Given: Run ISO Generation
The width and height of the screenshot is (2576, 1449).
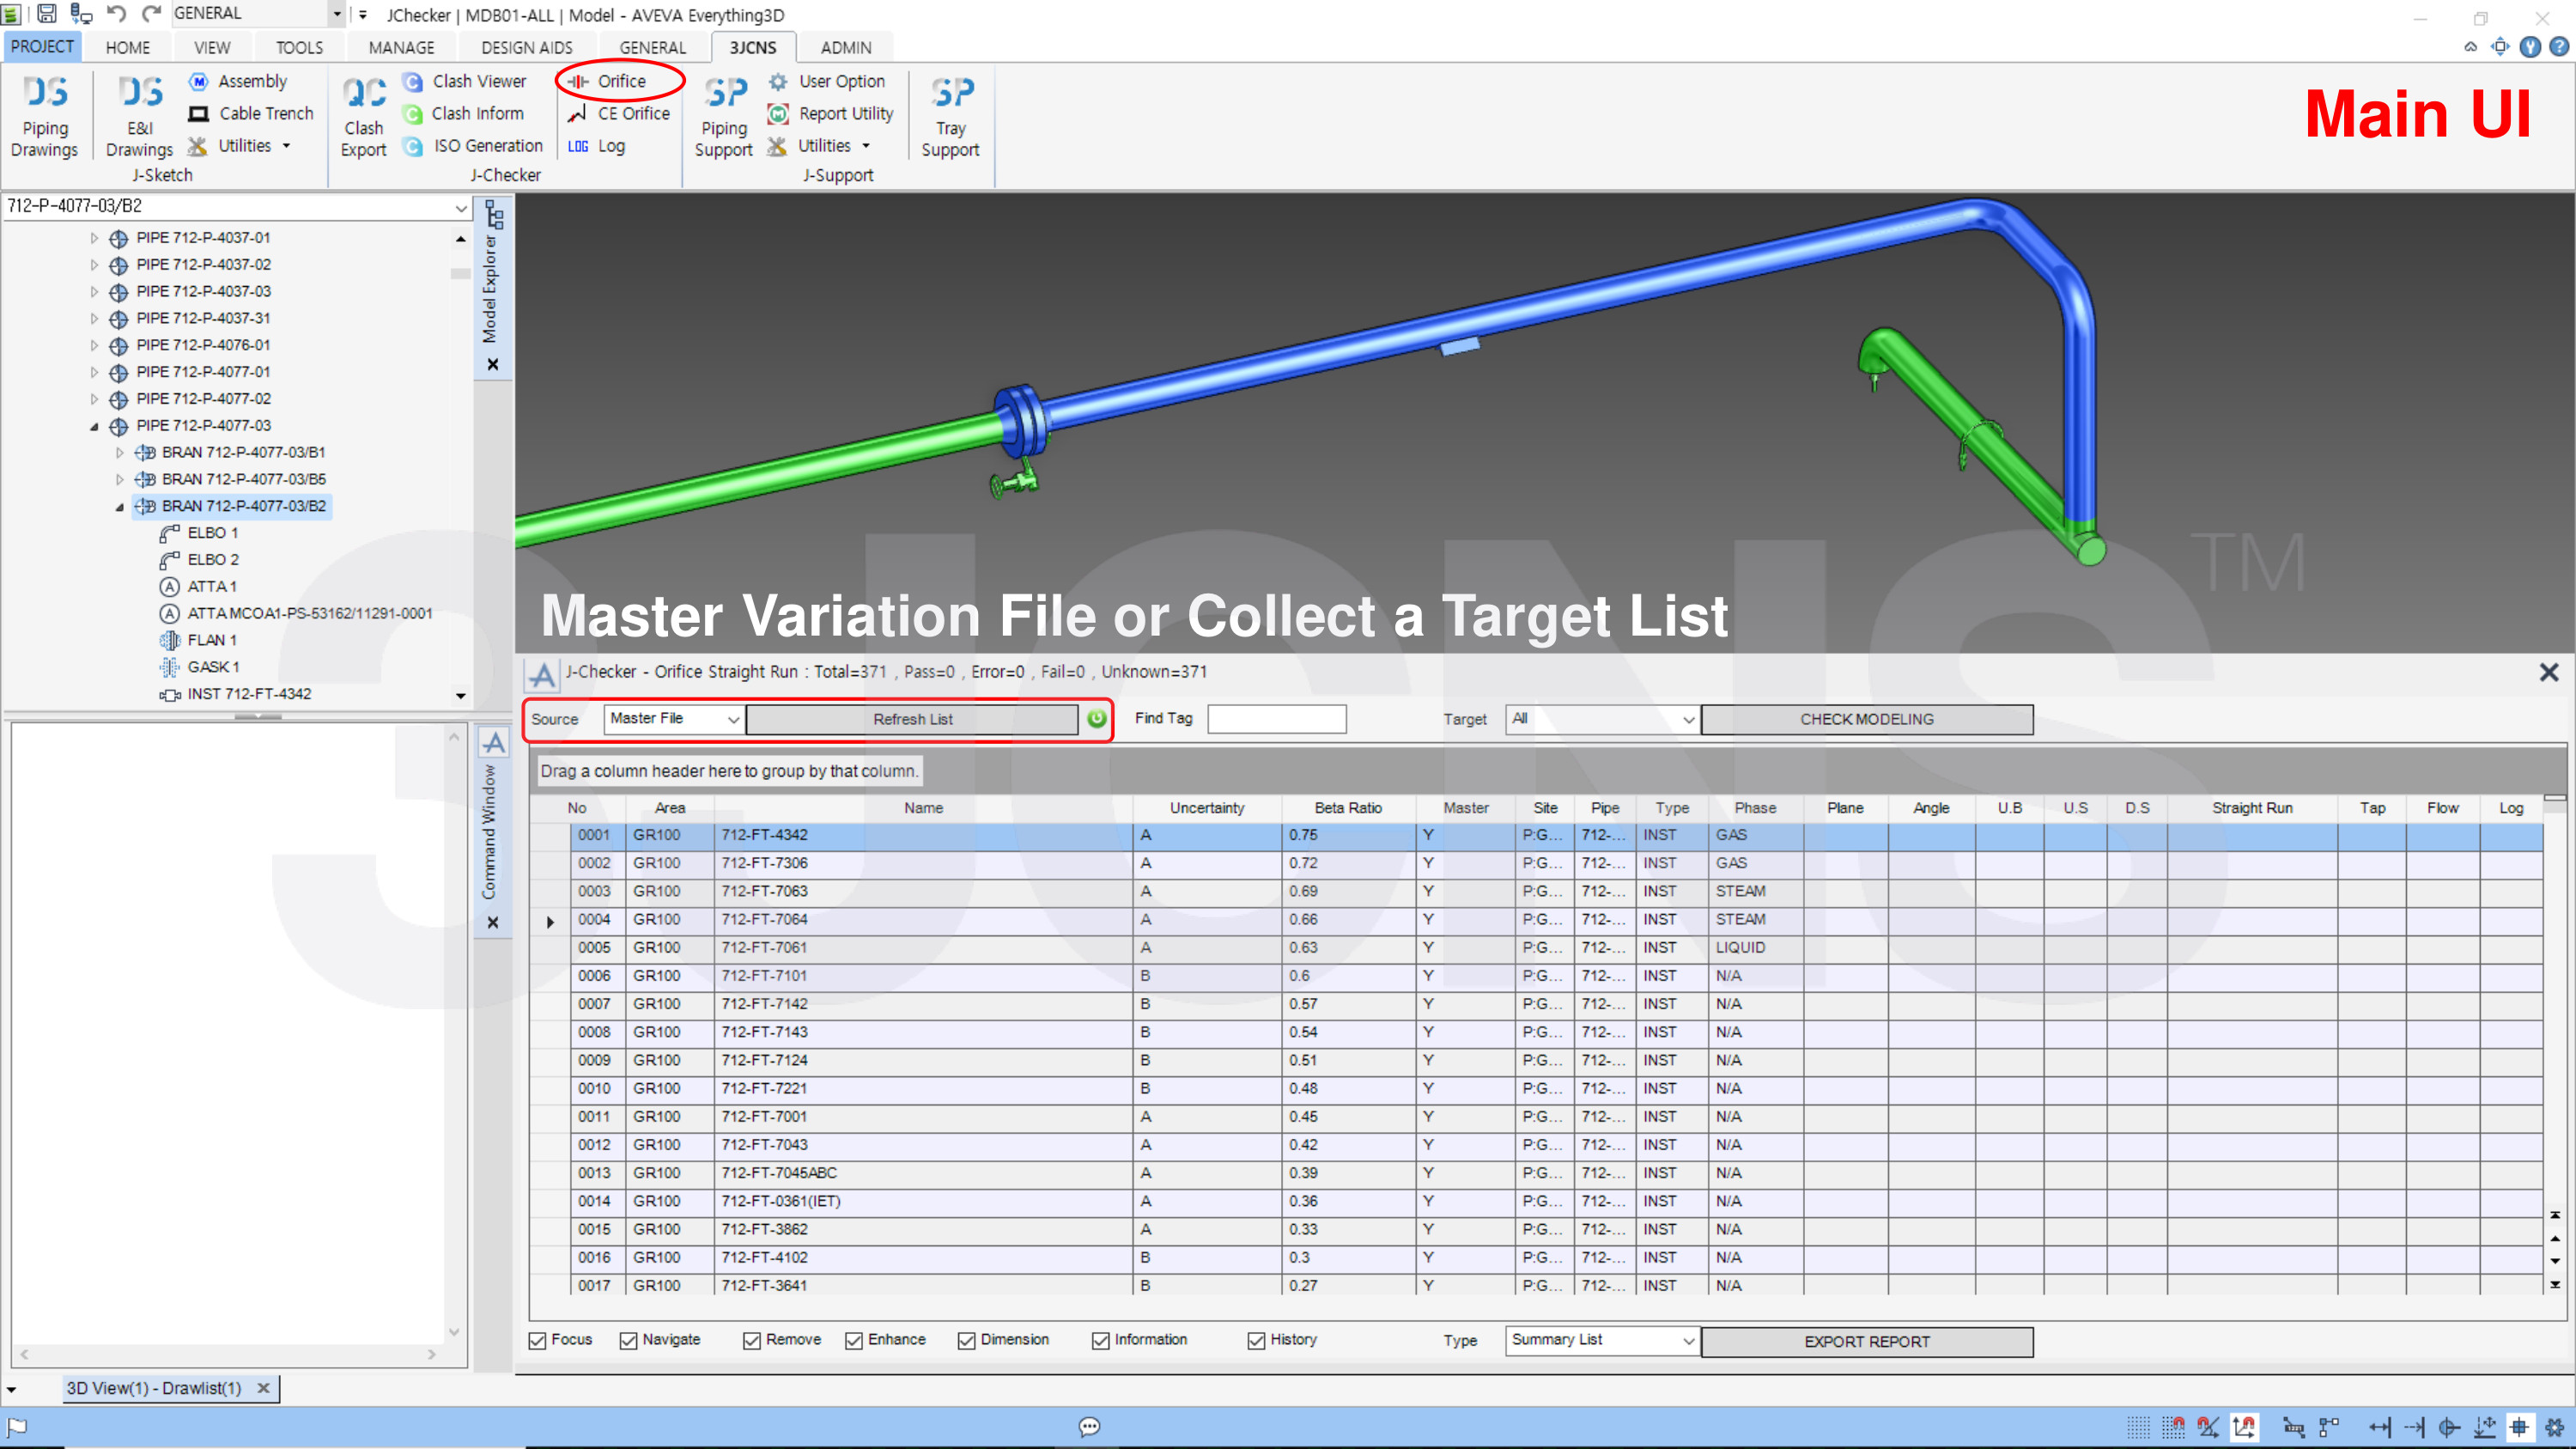Looking at the screenshot, I should click(x=473, y=146).
